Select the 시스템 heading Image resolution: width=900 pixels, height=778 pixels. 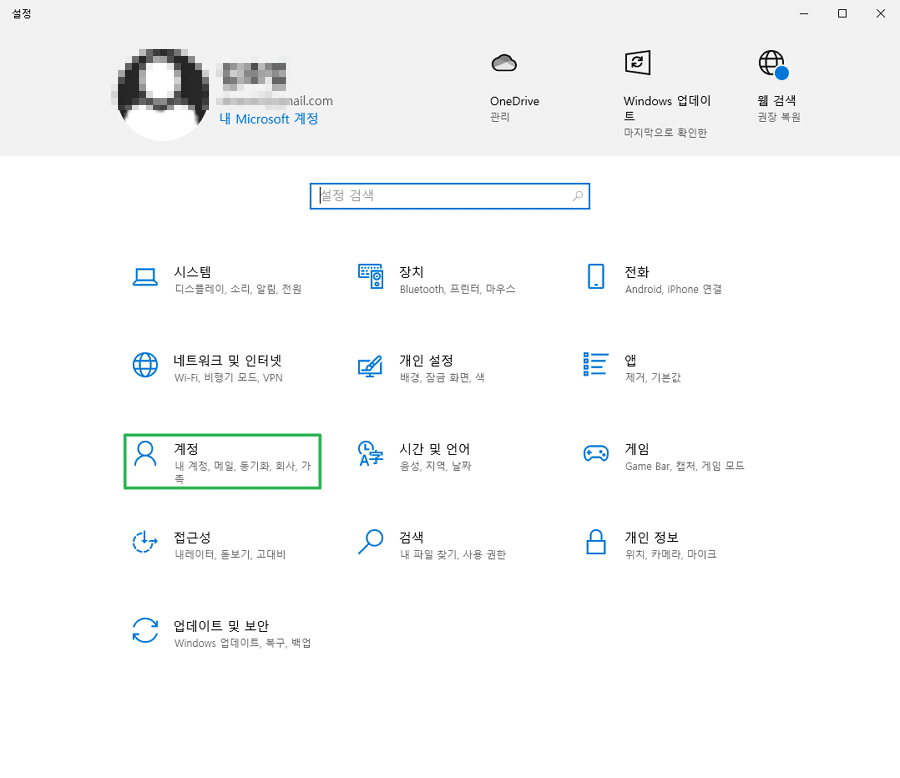click(x=192, y=272)
